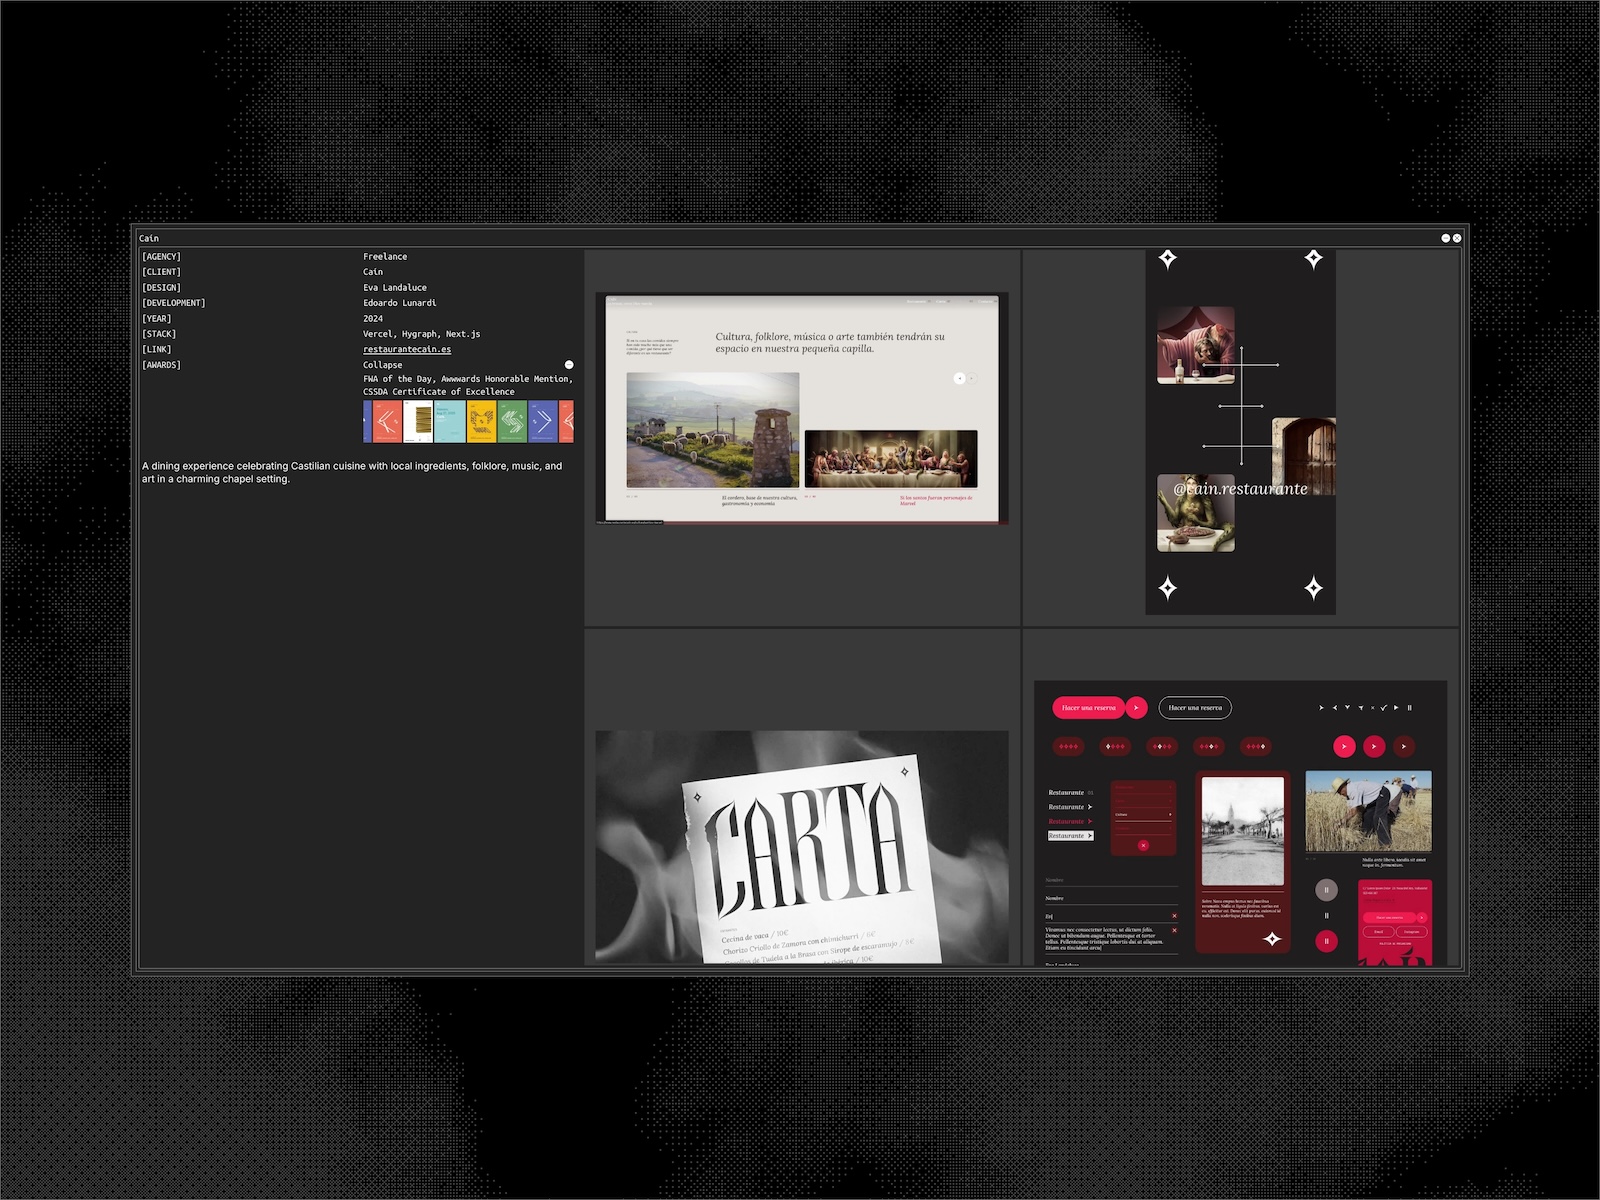The image size is (1600, 1200).
Task: Click the teal award poster thumbnail
Action: pos(449,422)
